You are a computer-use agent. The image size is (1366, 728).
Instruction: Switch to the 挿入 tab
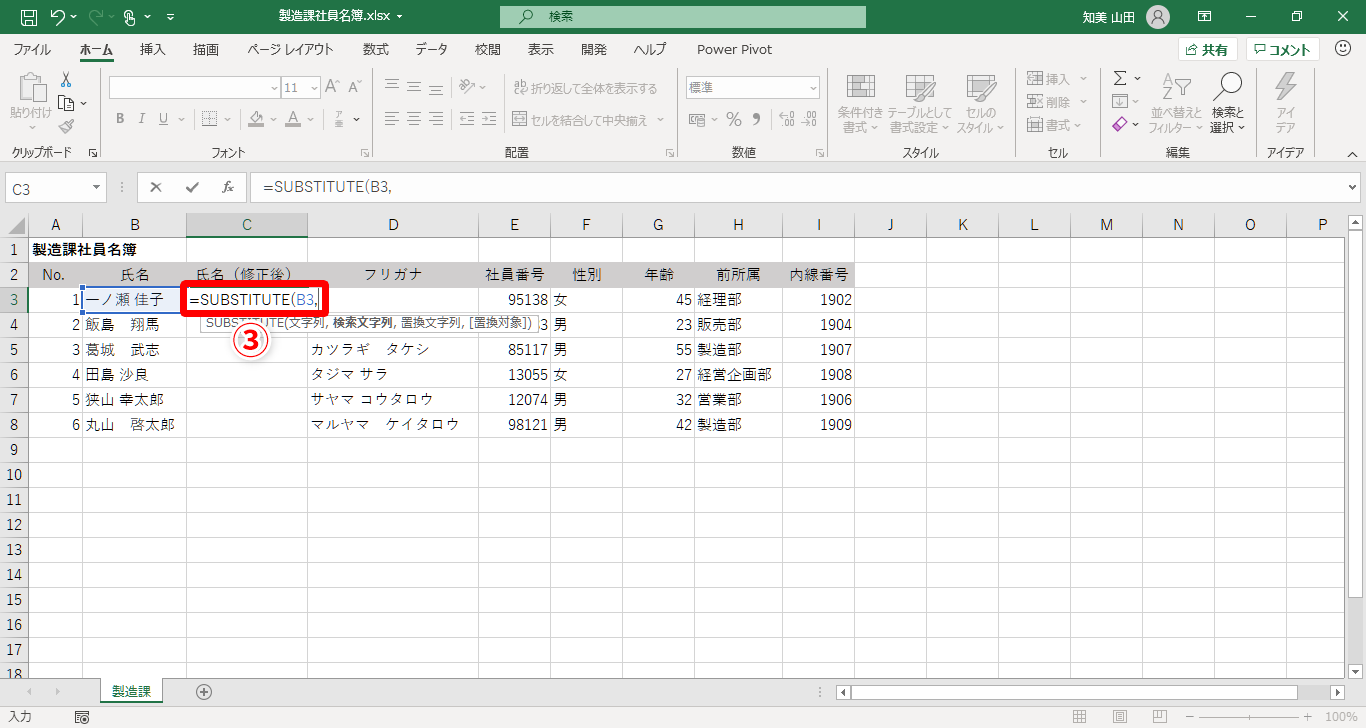153,49
